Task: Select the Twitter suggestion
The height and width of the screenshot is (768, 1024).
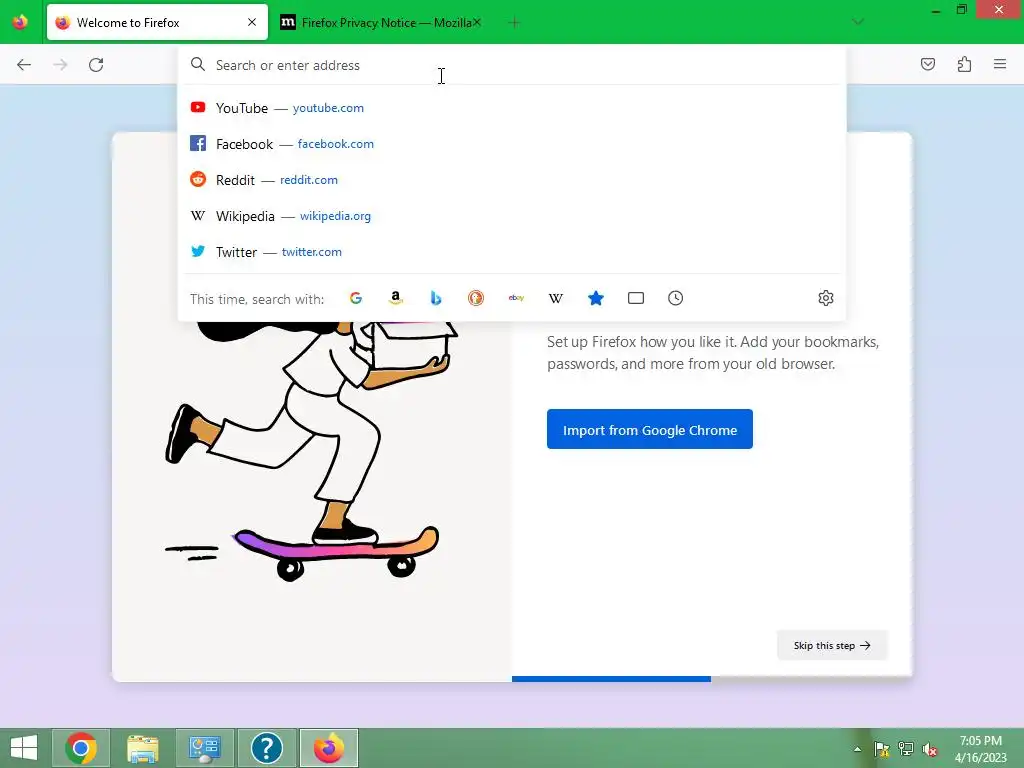Action: 511,251
